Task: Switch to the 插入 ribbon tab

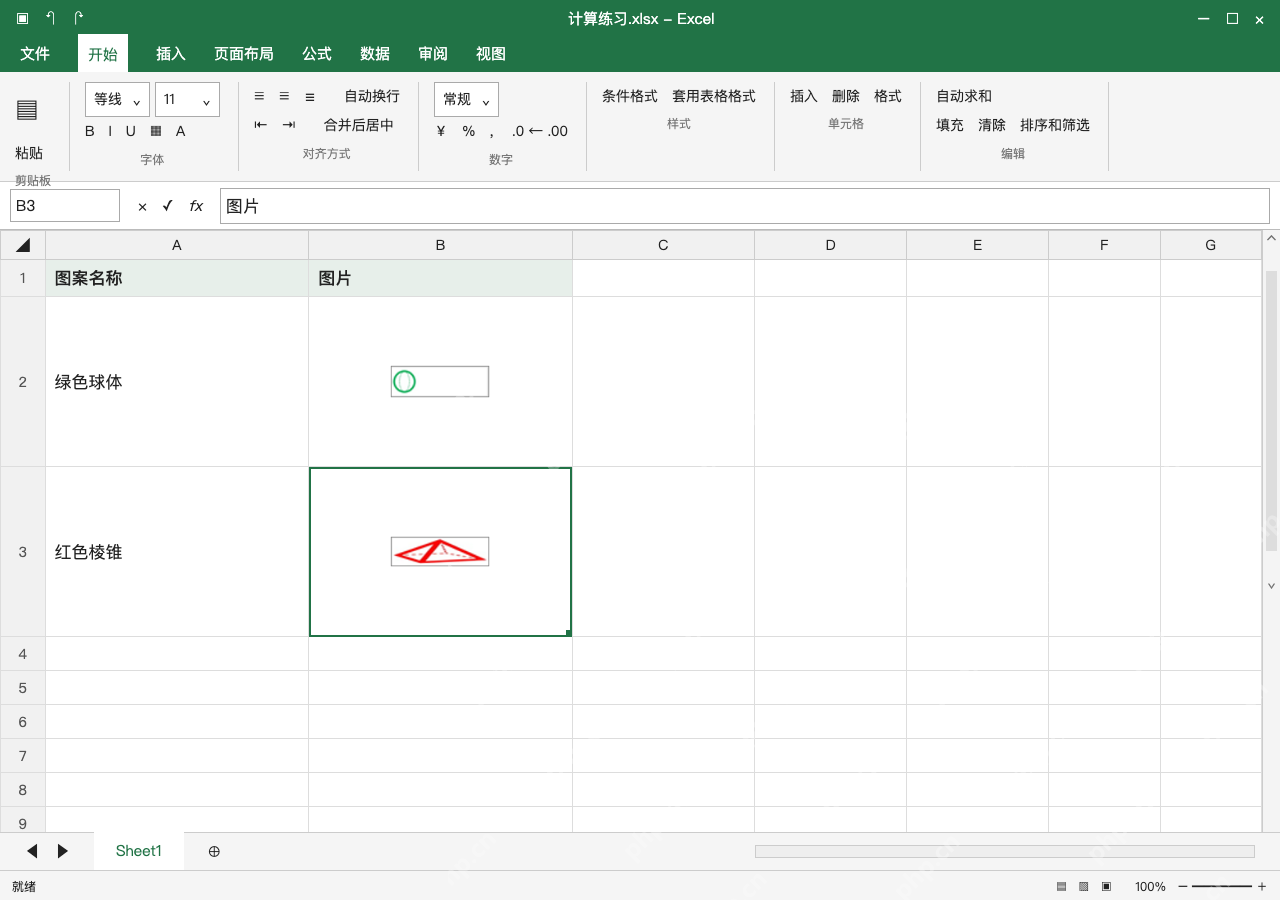Action: (x=171, y=53)
